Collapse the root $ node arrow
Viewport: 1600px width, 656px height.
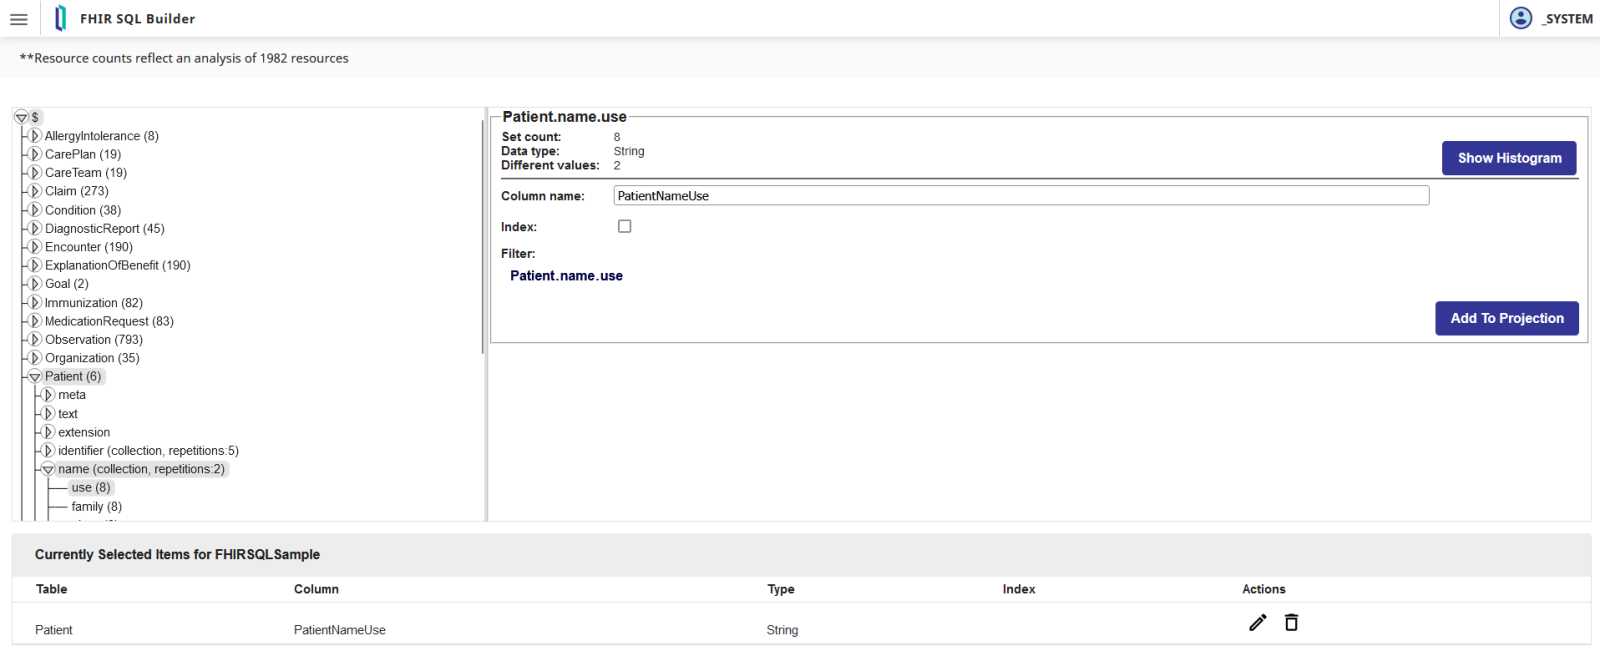(21, 117)
